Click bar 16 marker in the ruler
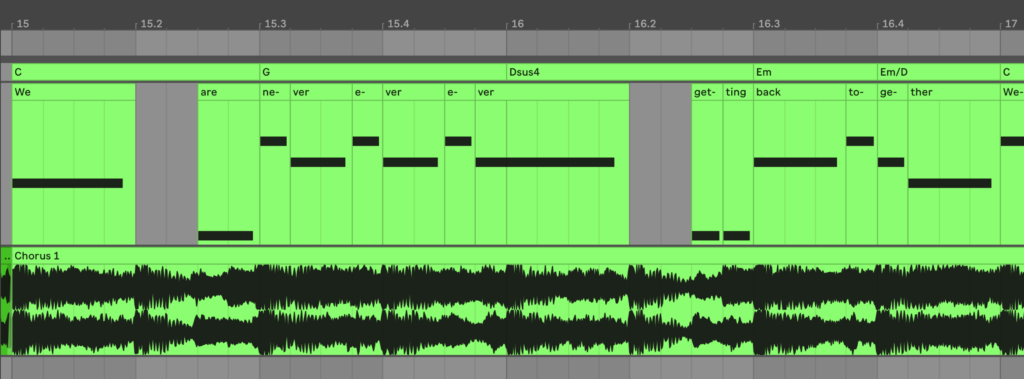 tap(517, 24)
